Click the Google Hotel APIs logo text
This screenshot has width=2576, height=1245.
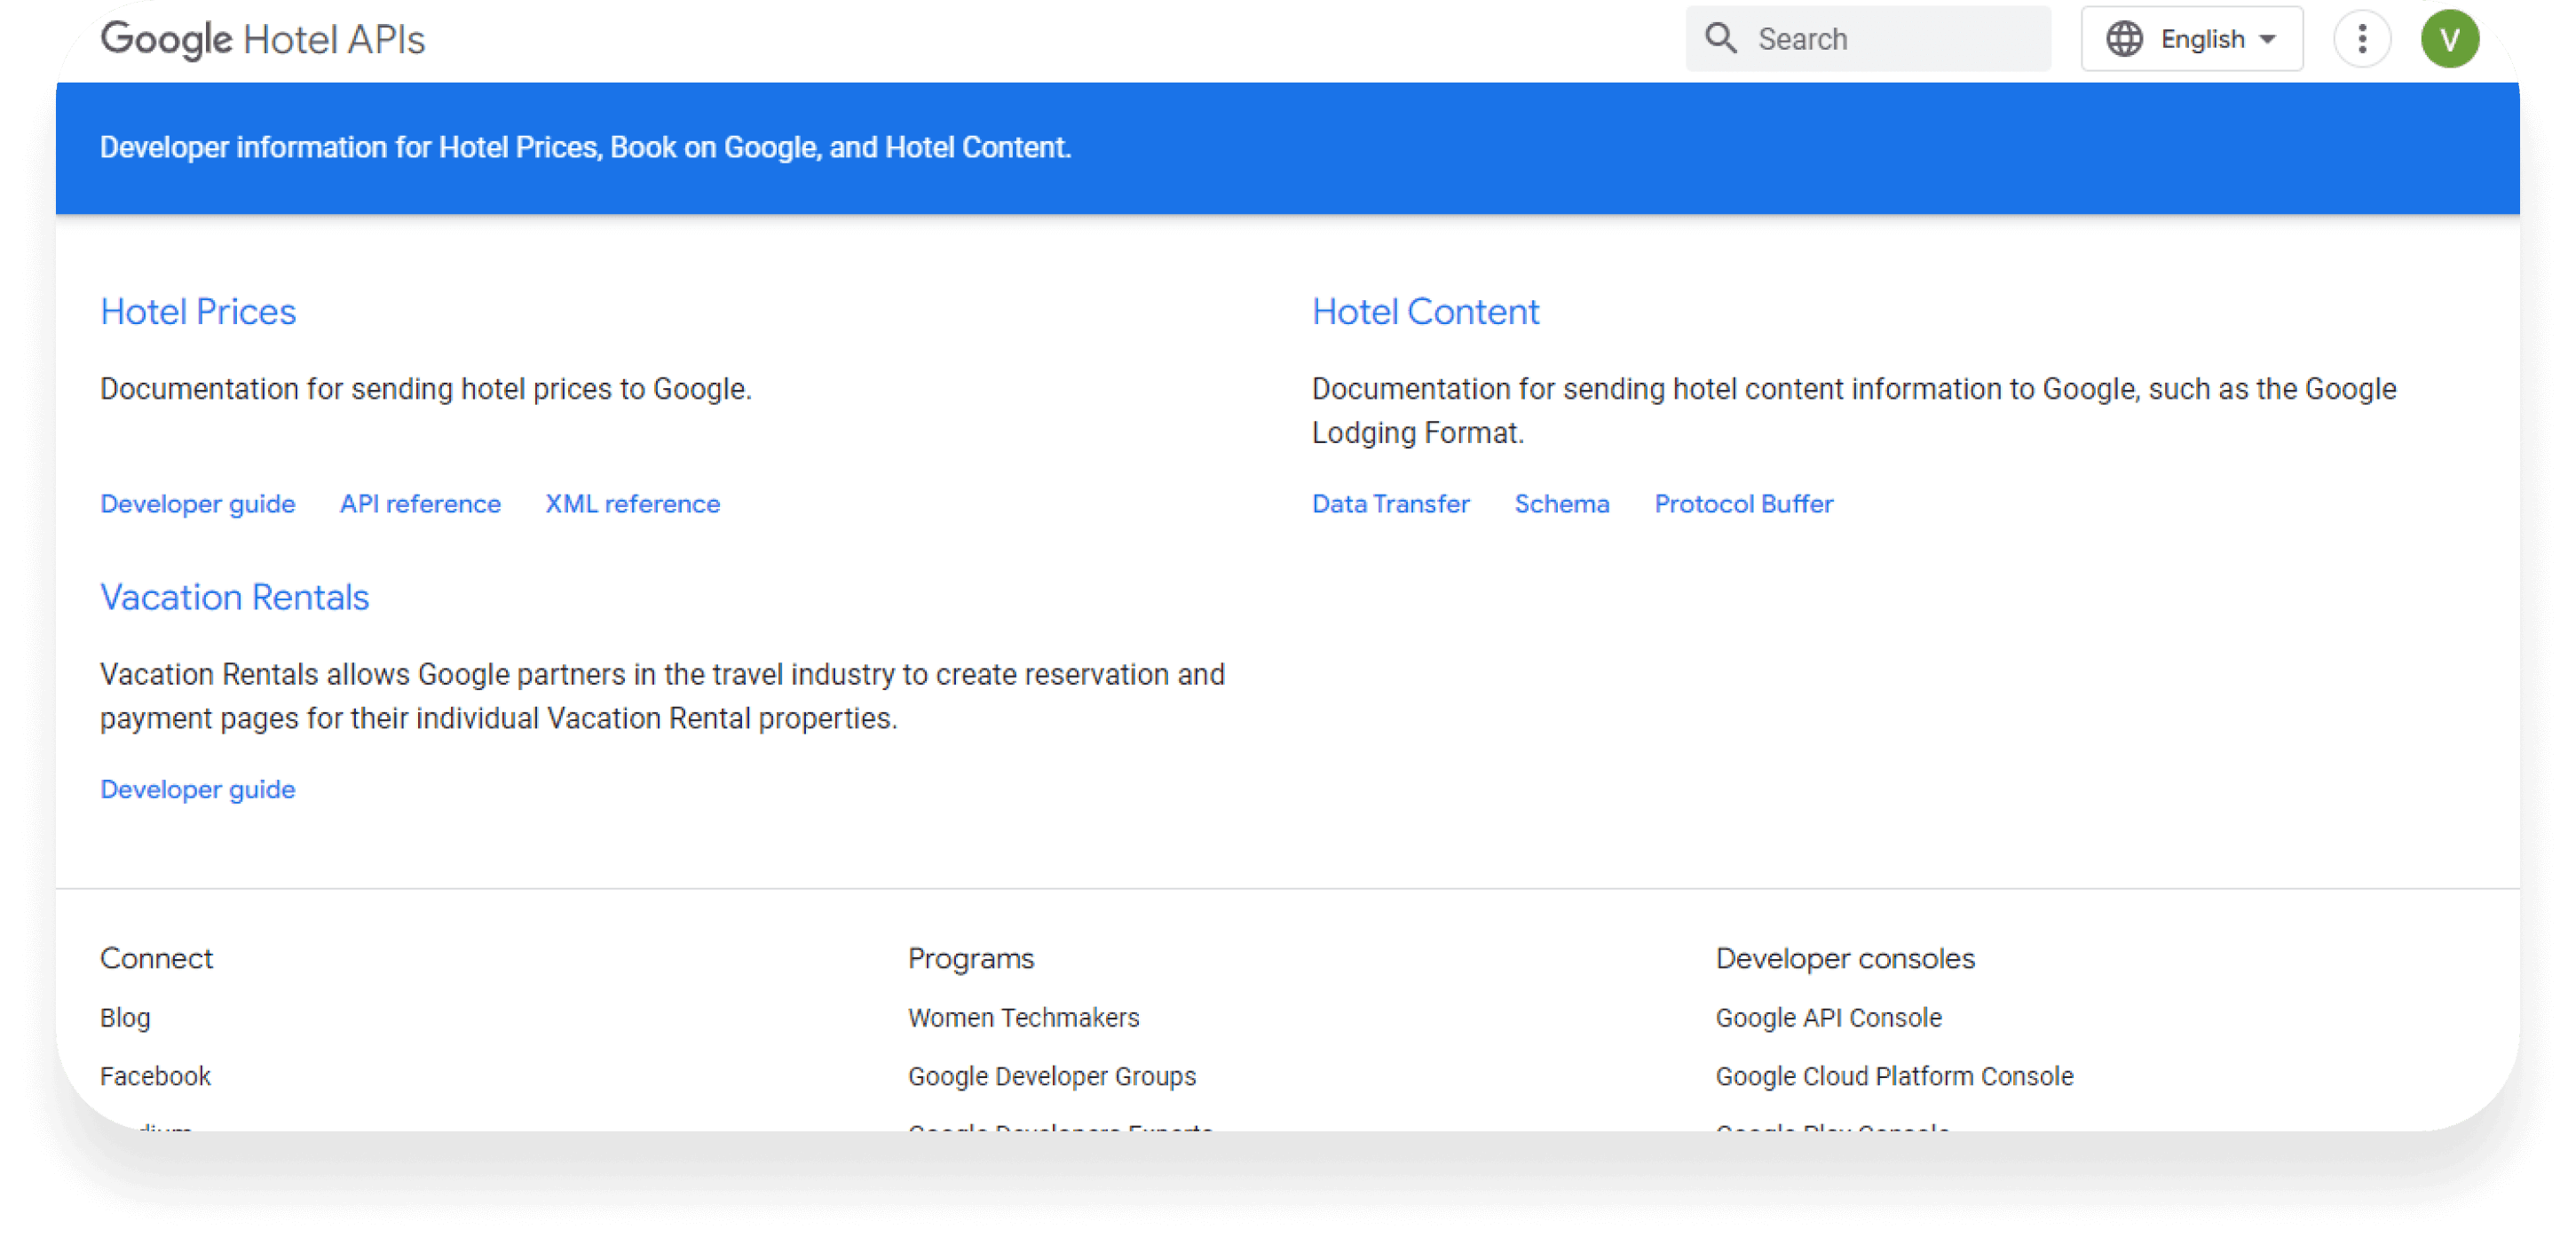[263, 38]
